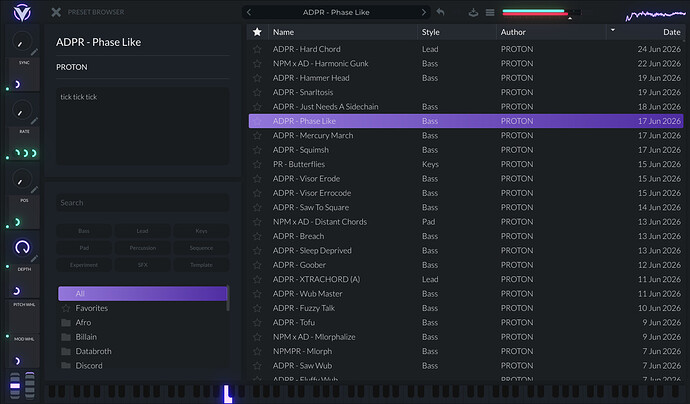Viewport: 690px width, 404px height.
Task: Open the hamburger menu icon
Action: pyautogui.click(x=490, y=12)
